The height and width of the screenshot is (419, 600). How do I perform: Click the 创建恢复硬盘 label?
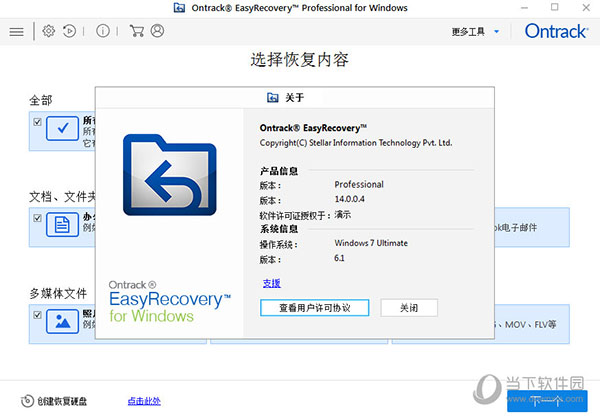pos(62,401)
